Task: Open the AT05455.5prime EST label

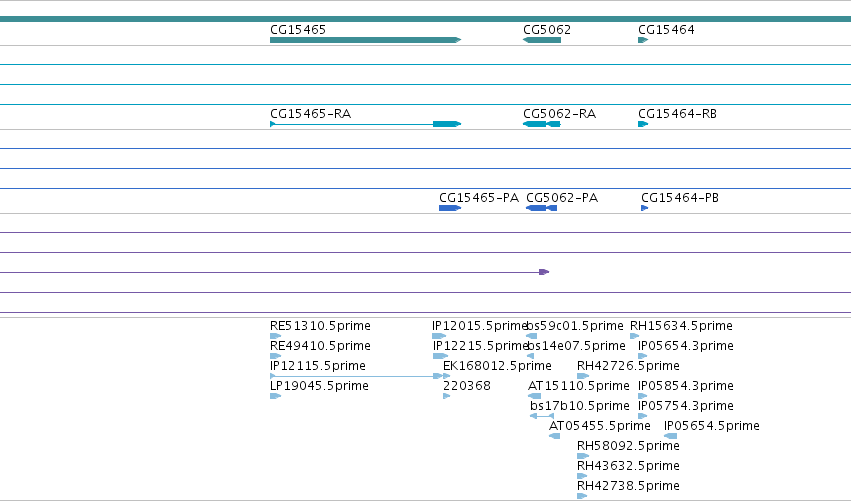Action: click(x=600, y=426)
